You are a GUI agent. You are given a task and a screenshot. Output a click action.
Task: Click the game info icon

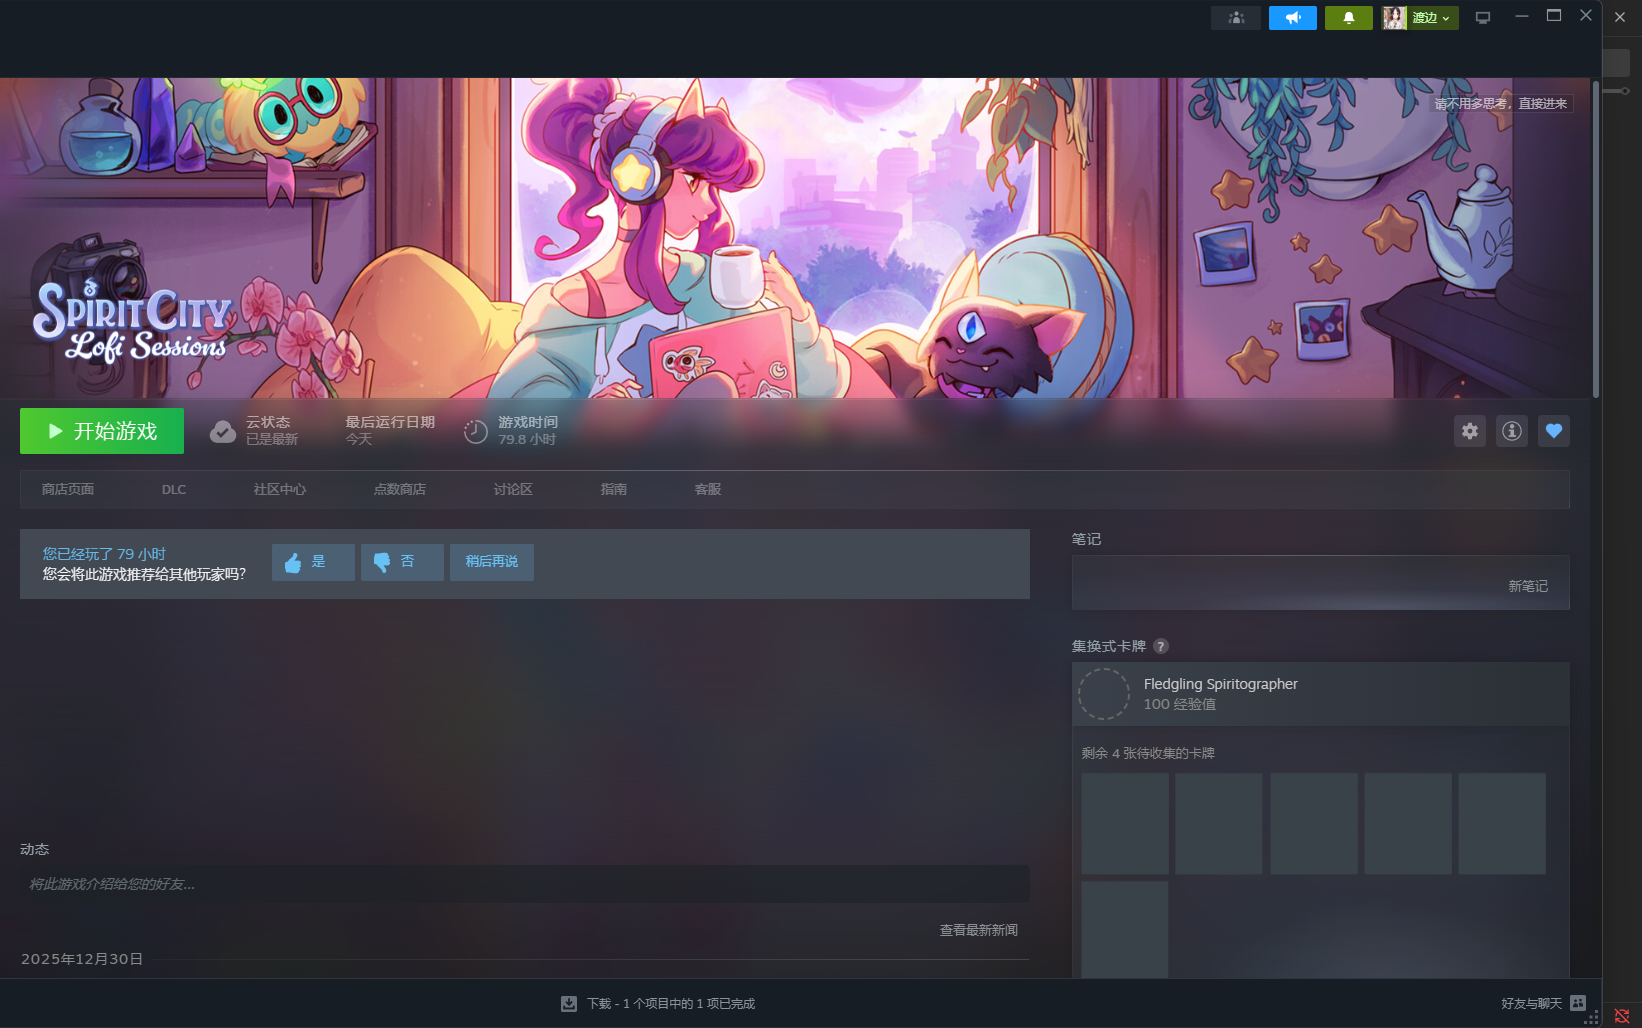click(x=1511, y=431)
